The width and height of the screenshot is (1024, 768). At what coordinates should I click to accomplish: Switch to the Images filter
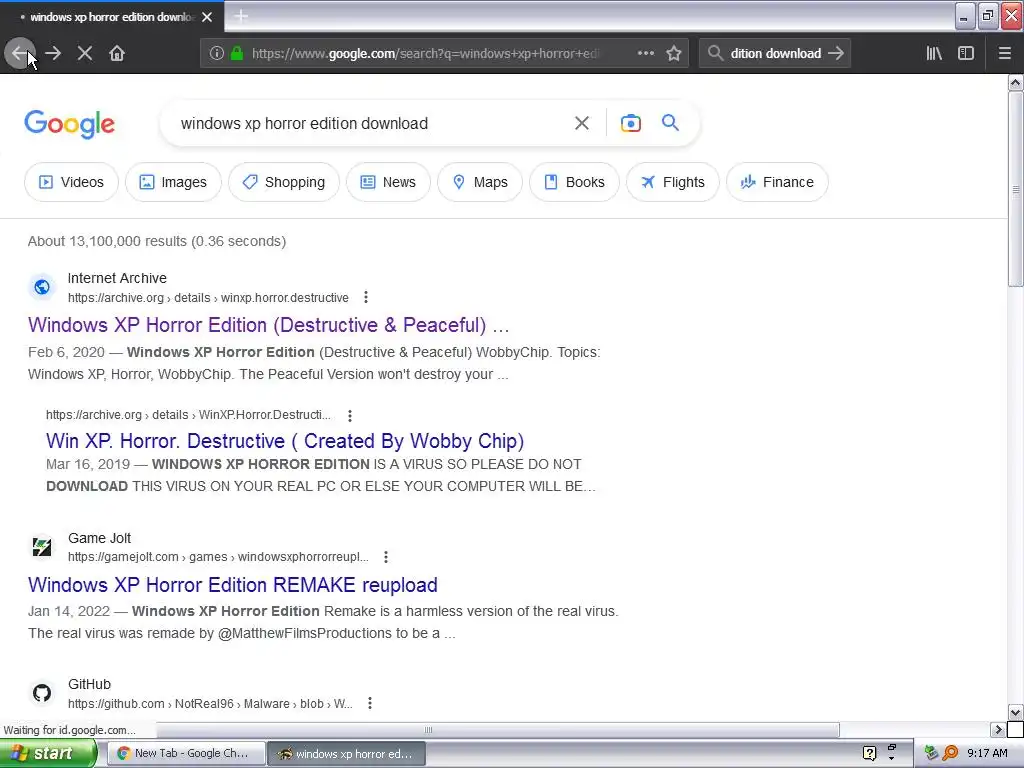point(173,182)
